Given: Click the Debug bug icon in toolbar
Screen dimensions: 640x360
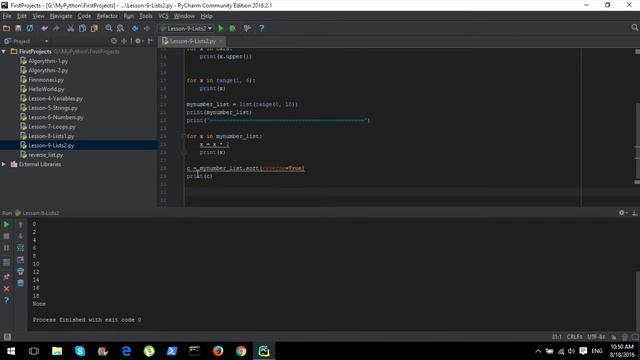Looking at the screenshot, I should click(233, 28).
